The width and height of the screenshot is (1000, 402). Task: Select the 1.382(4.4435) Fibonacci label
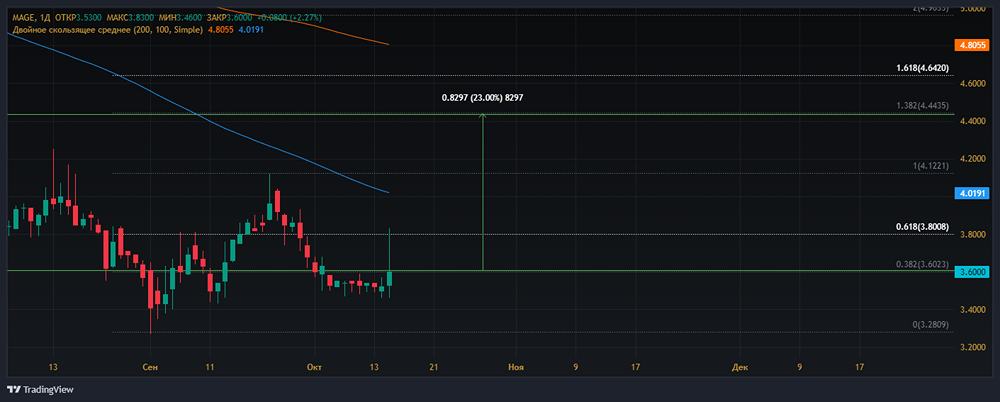click(x=924, y=106)
